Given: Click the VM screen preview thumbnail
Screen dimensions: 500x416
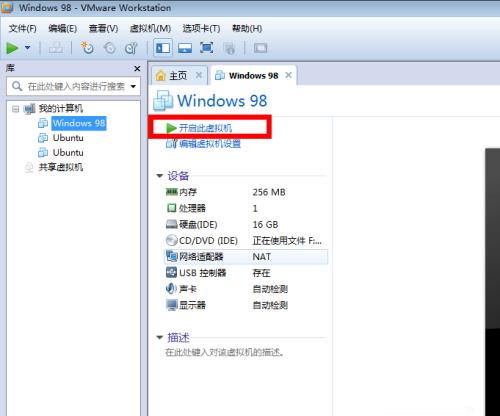Looking at the screenshot, I should click(492, 282).
